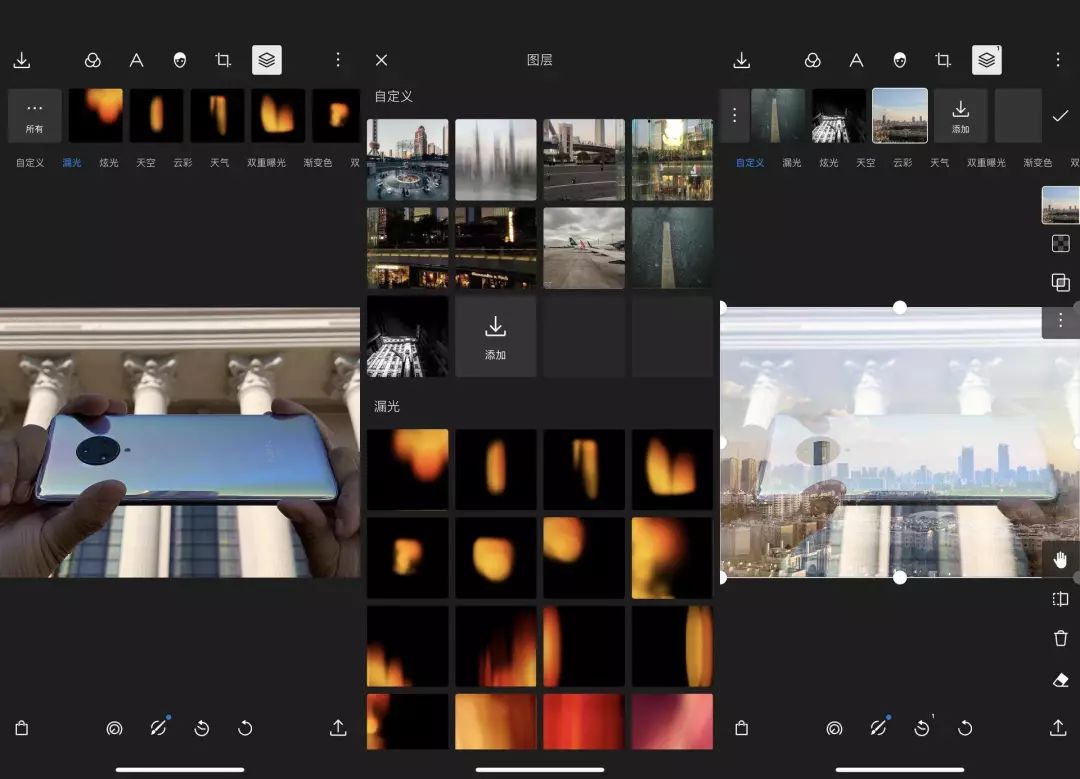Expand the 所有 all-categories button
The height and width of the screenshot is (779, 1080).
35,116
